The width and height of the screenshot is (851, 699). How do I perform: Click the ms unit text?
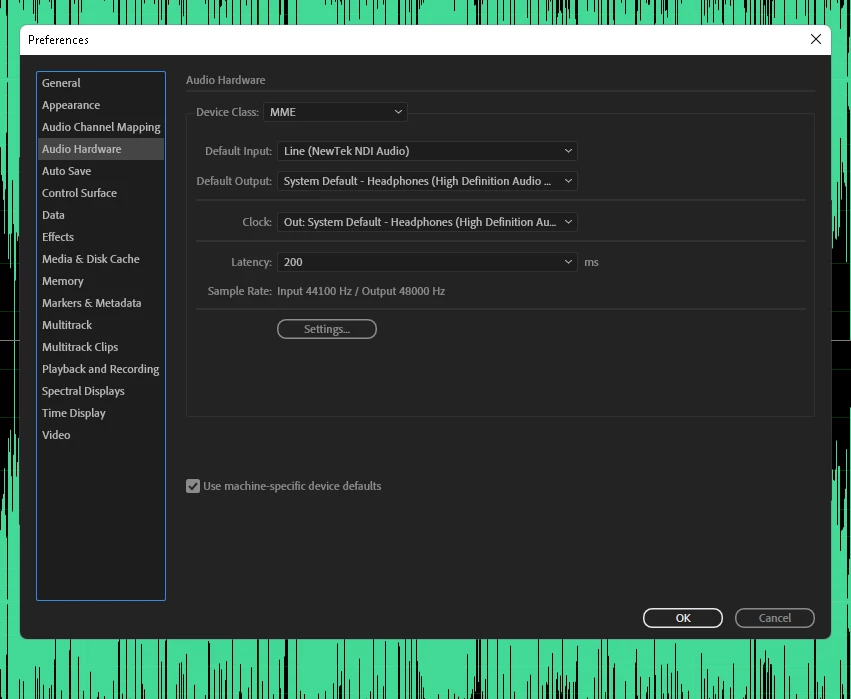point(591,263)
